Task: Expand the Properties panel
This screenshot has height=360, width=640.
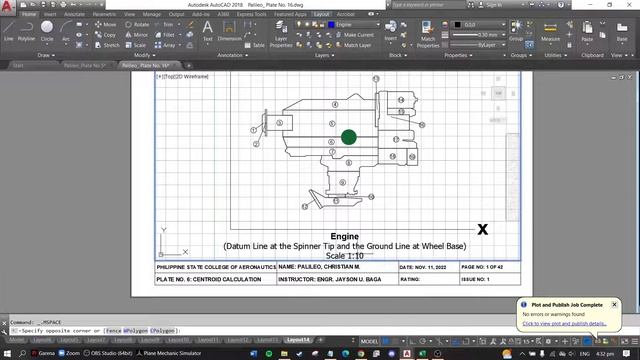Action: [458, 55]
